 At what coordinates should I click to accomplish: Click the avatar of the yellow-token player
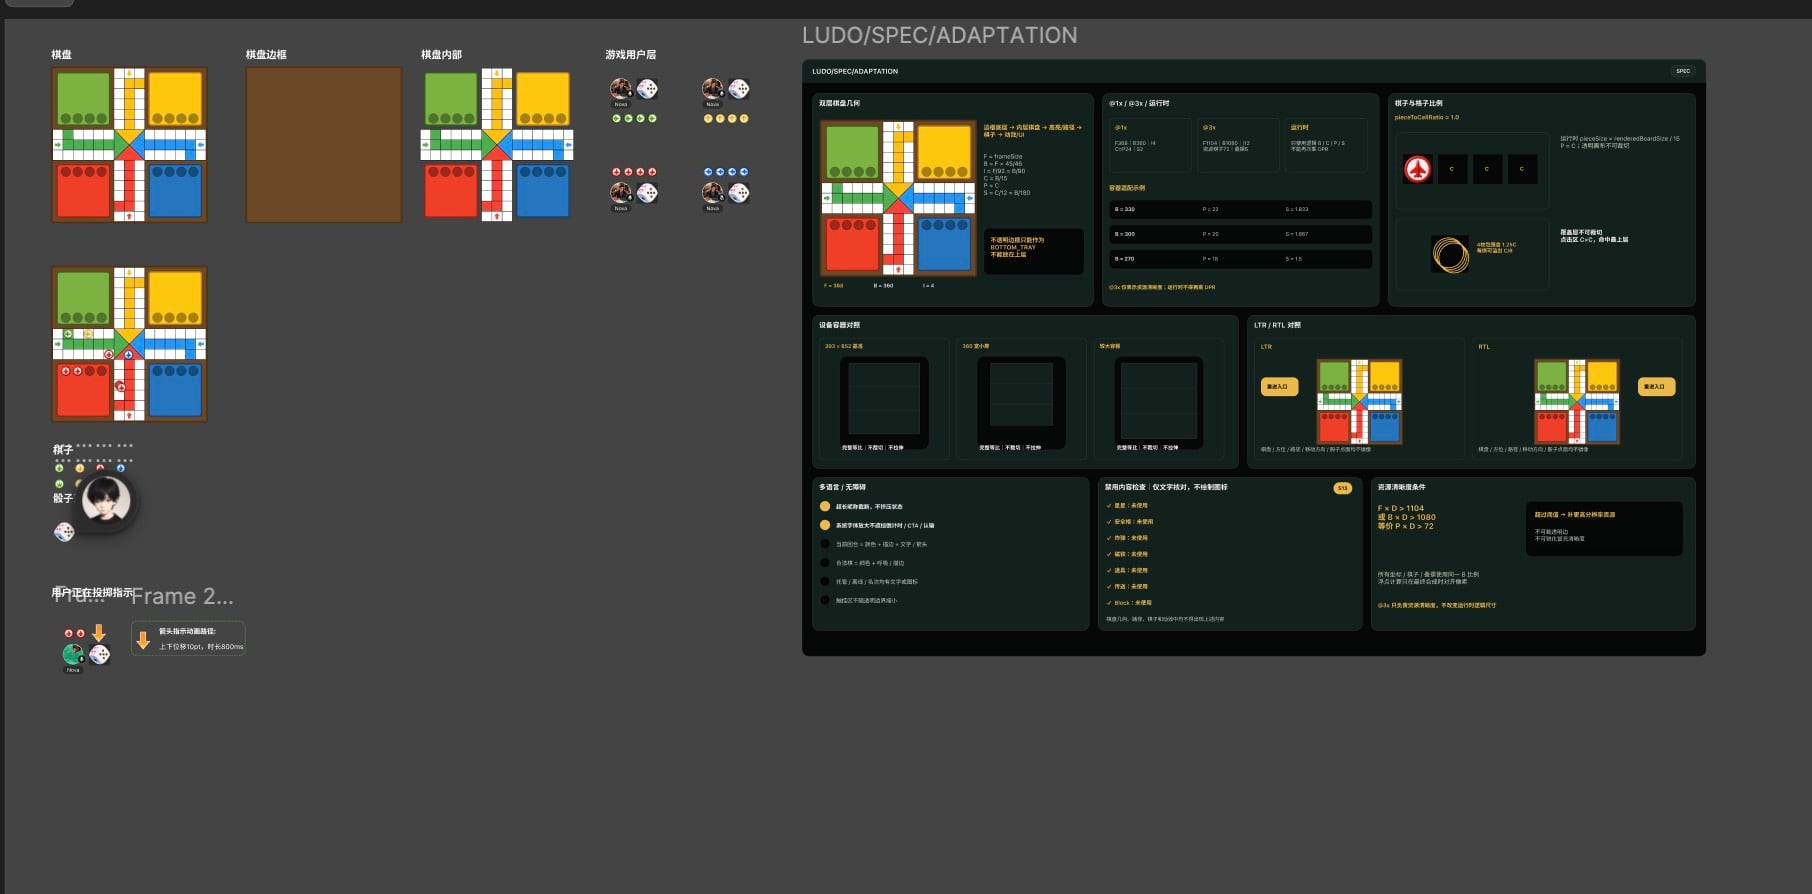coord(713,88)
